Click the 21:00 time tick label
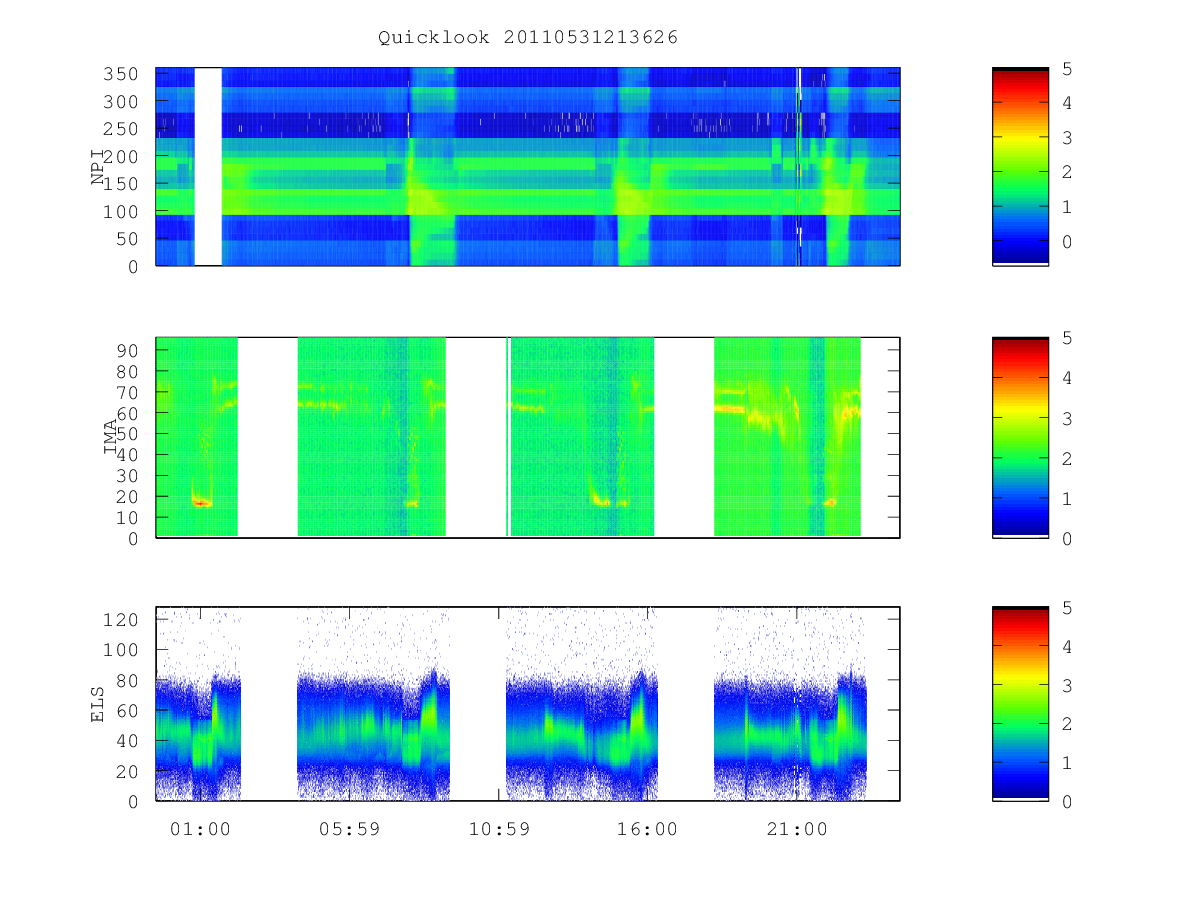Image resolution: width=1200 pixels, height=900 pixels. point(797,829)
